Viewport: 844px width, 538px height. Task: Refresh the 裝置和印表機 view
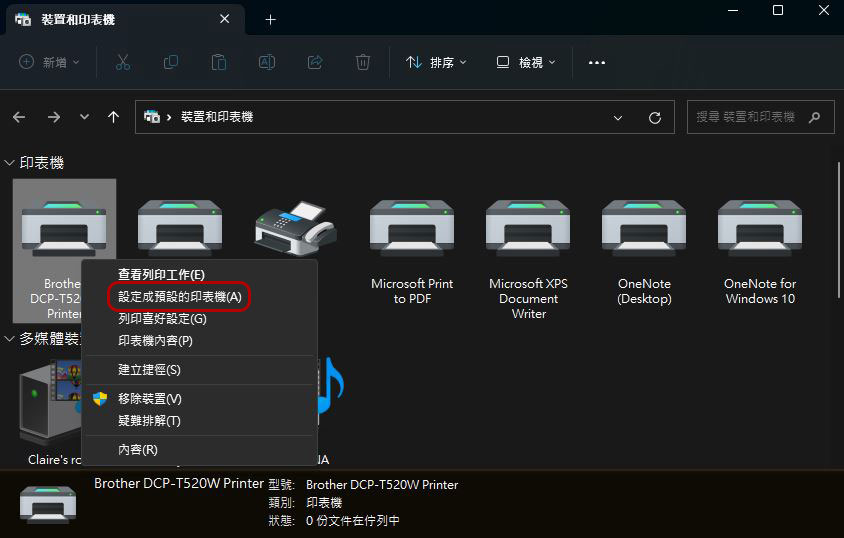[x=655, y=117]
